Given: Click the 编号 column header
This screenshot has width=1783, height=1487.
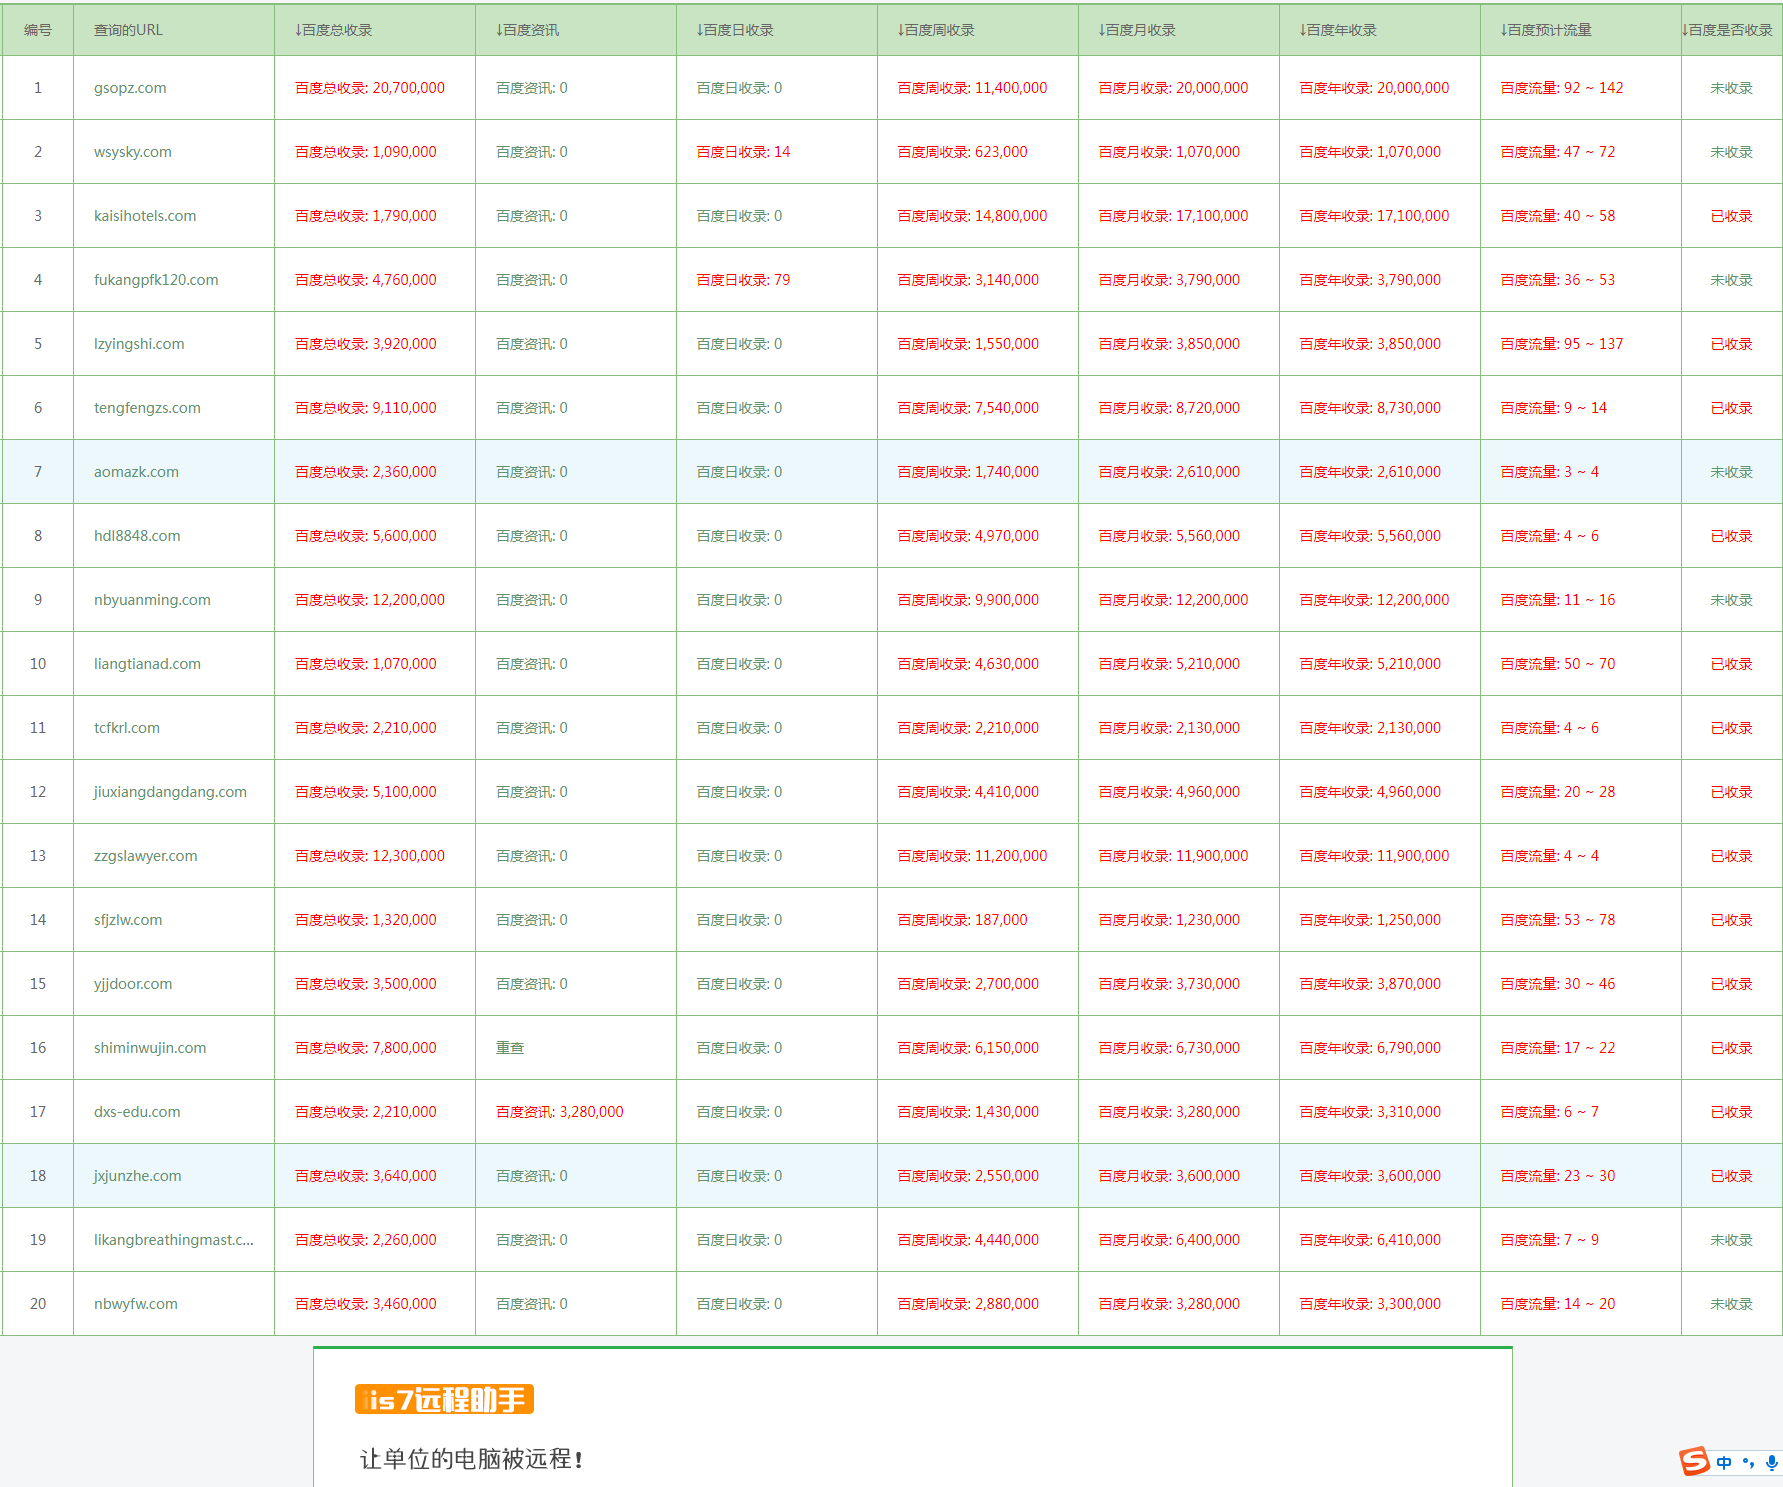Looking at the screenshot, I should [38, 30].
